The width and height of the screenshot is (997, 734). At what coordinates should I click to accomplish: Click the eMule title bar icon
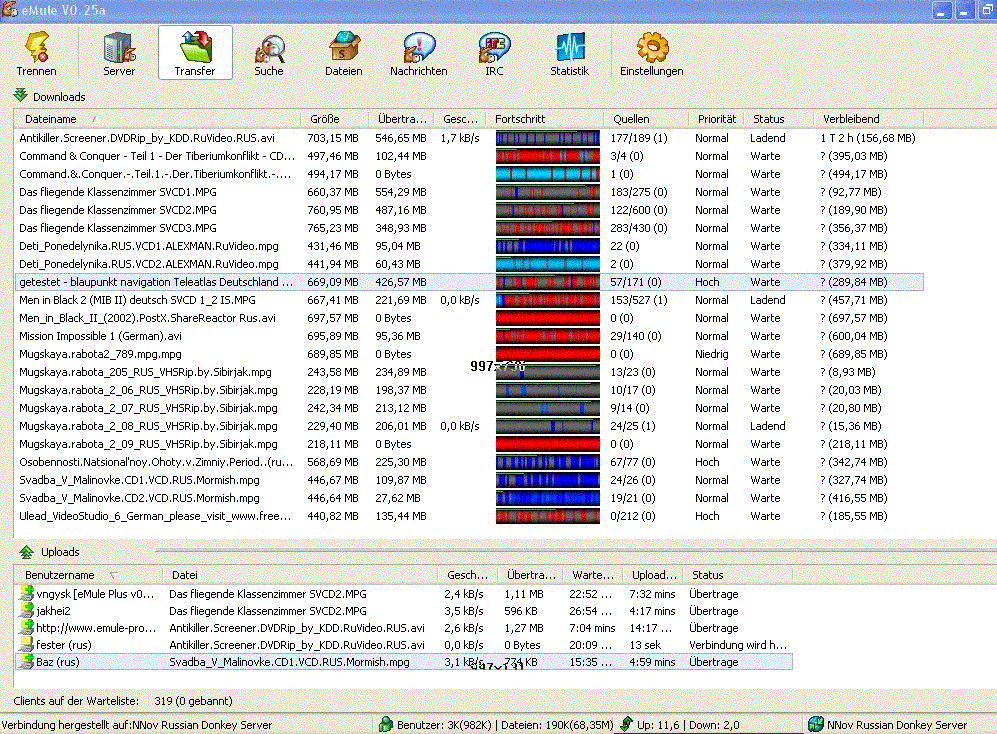9,10
